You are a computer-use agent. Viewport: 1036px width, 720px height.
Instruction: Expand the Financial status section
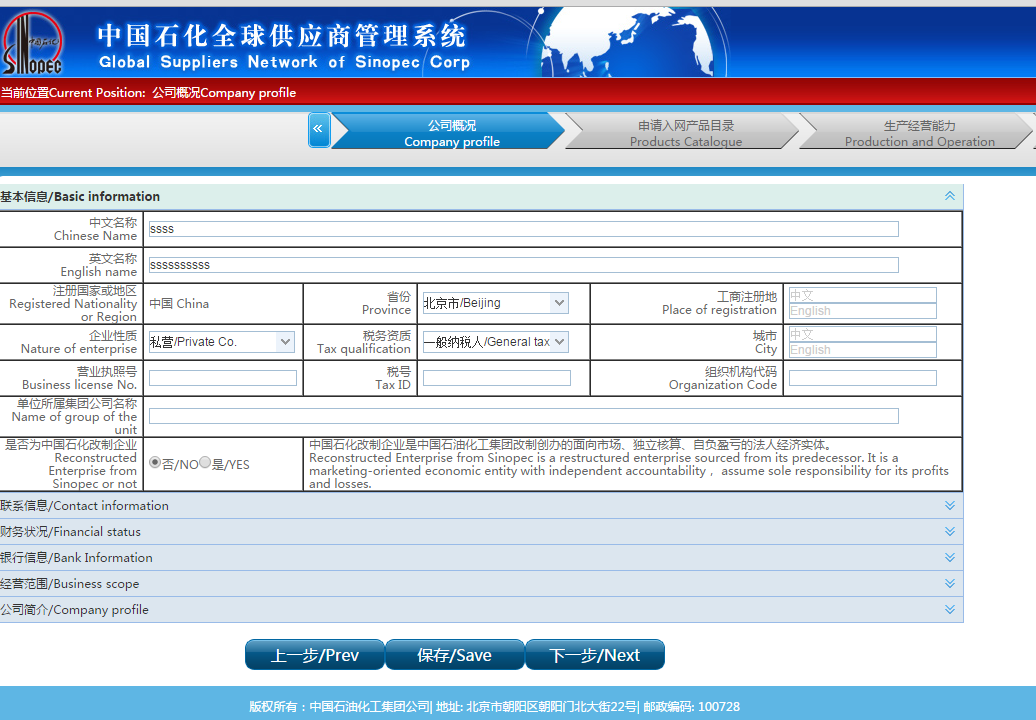(x=949, y=532)
